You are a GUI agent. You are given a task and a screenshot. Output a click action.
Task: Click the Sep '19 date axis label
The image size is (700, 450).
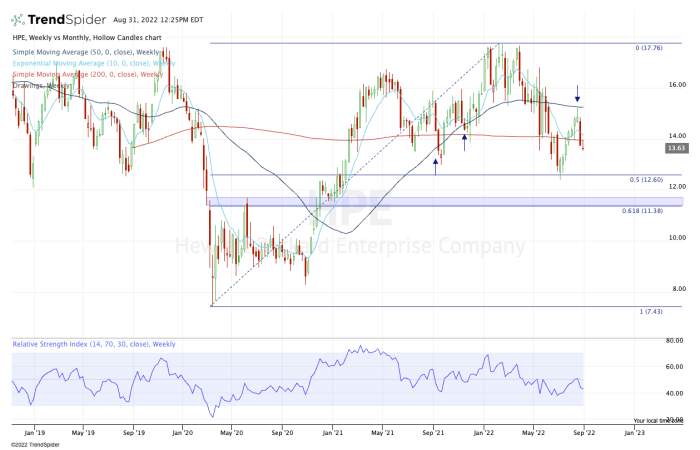134,433
